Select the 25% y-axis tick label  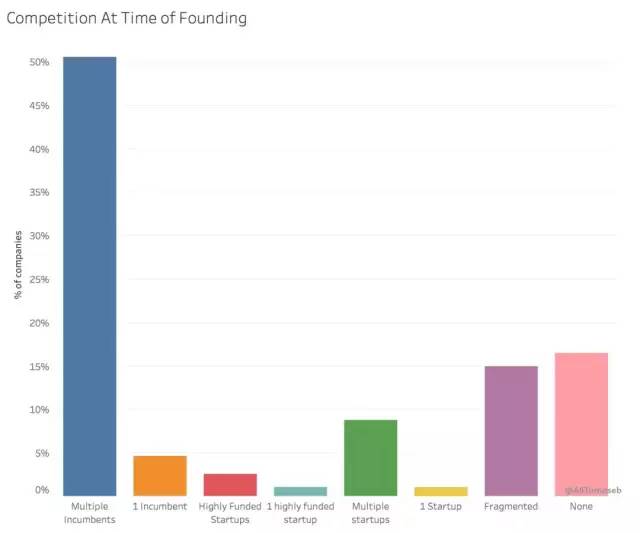[39, 279]
